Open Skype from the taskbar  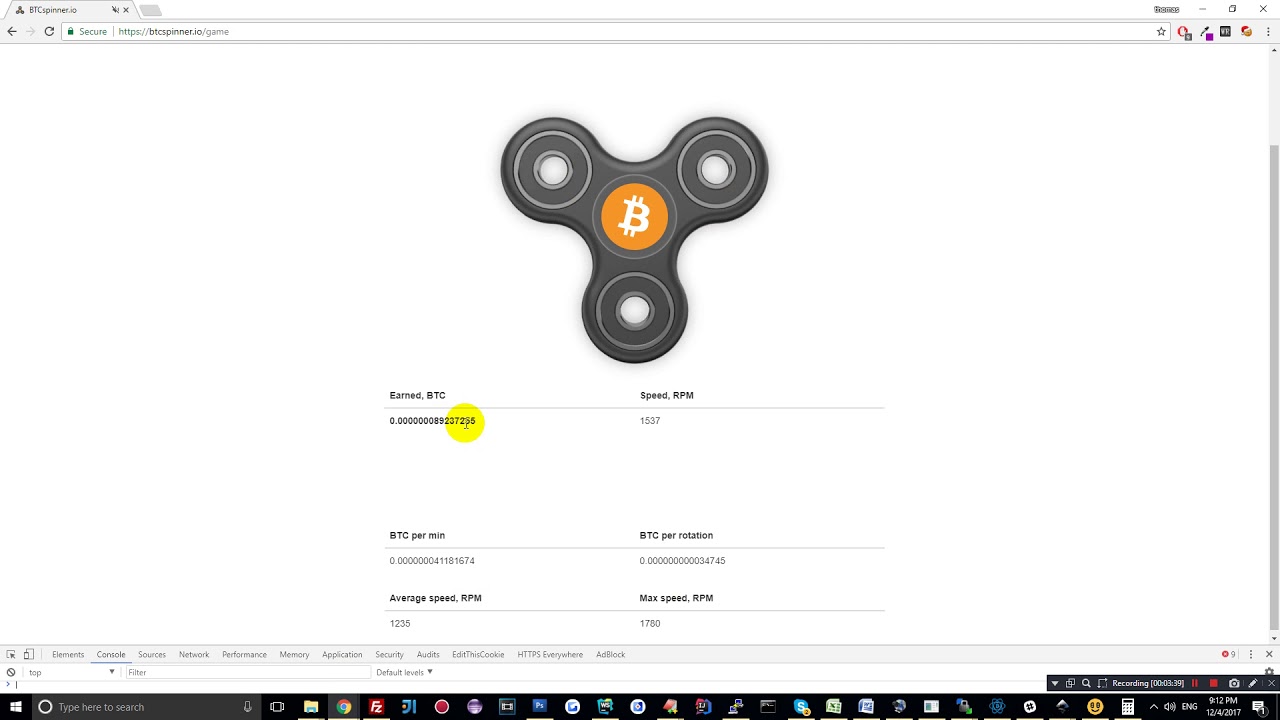click(801, 707)
